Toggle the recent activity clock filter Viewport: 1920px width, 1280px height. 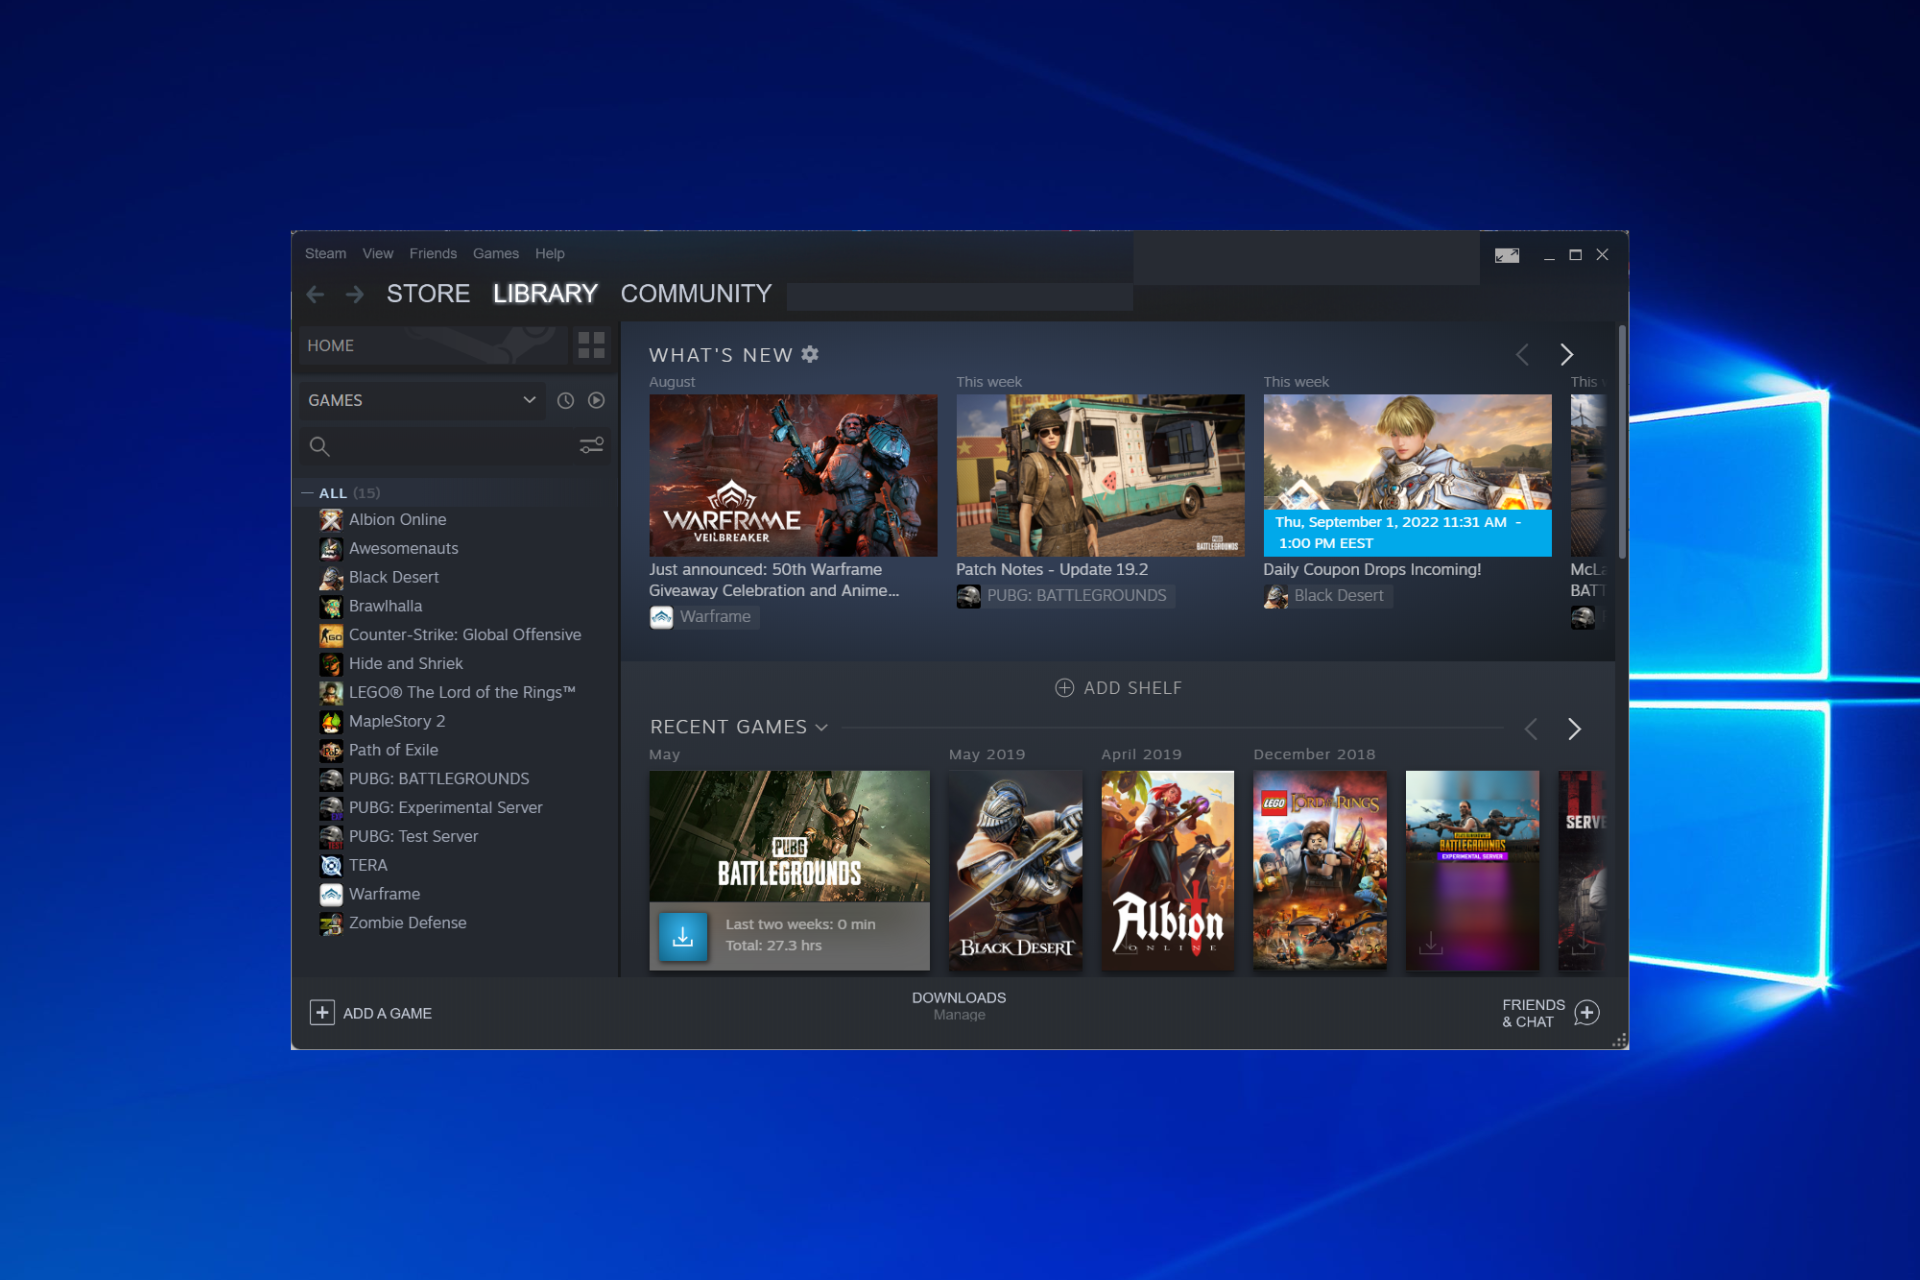[x=565, y=400]
